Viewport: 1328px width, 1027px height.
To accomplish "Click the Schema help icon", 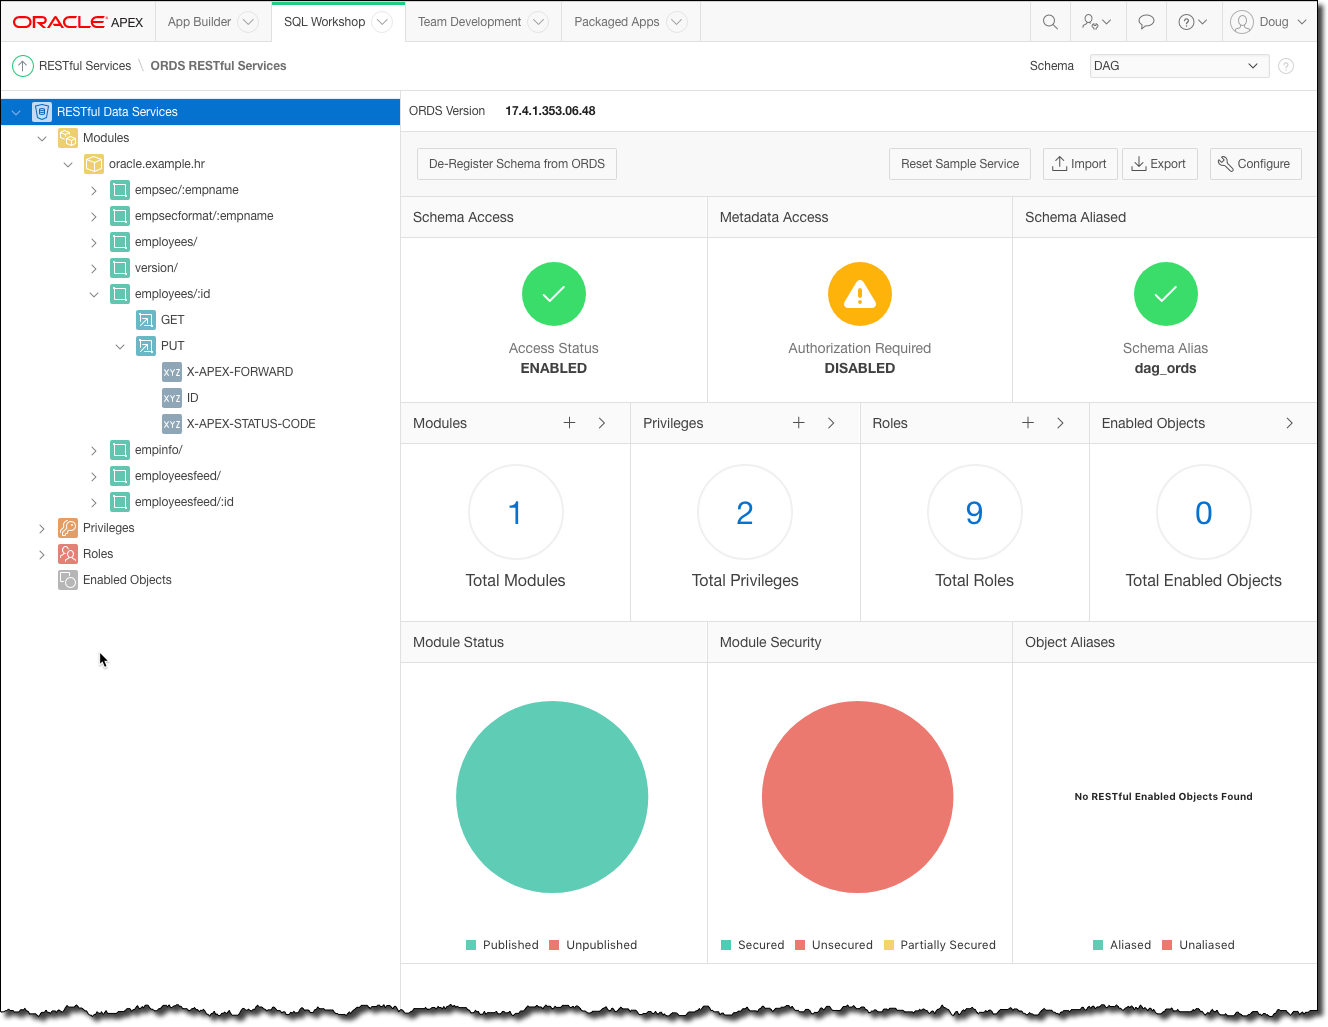I will [1286, 66].
